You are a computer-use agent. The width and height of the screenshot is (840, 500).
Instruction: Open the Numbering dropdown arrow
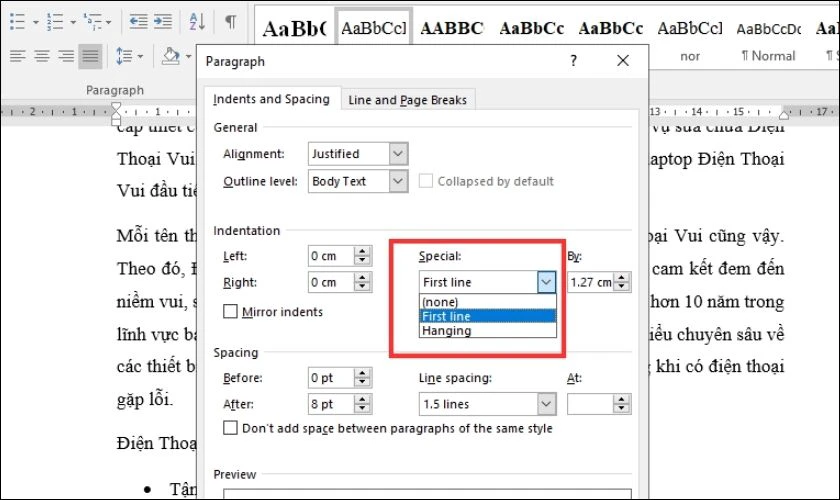(73, 23)
